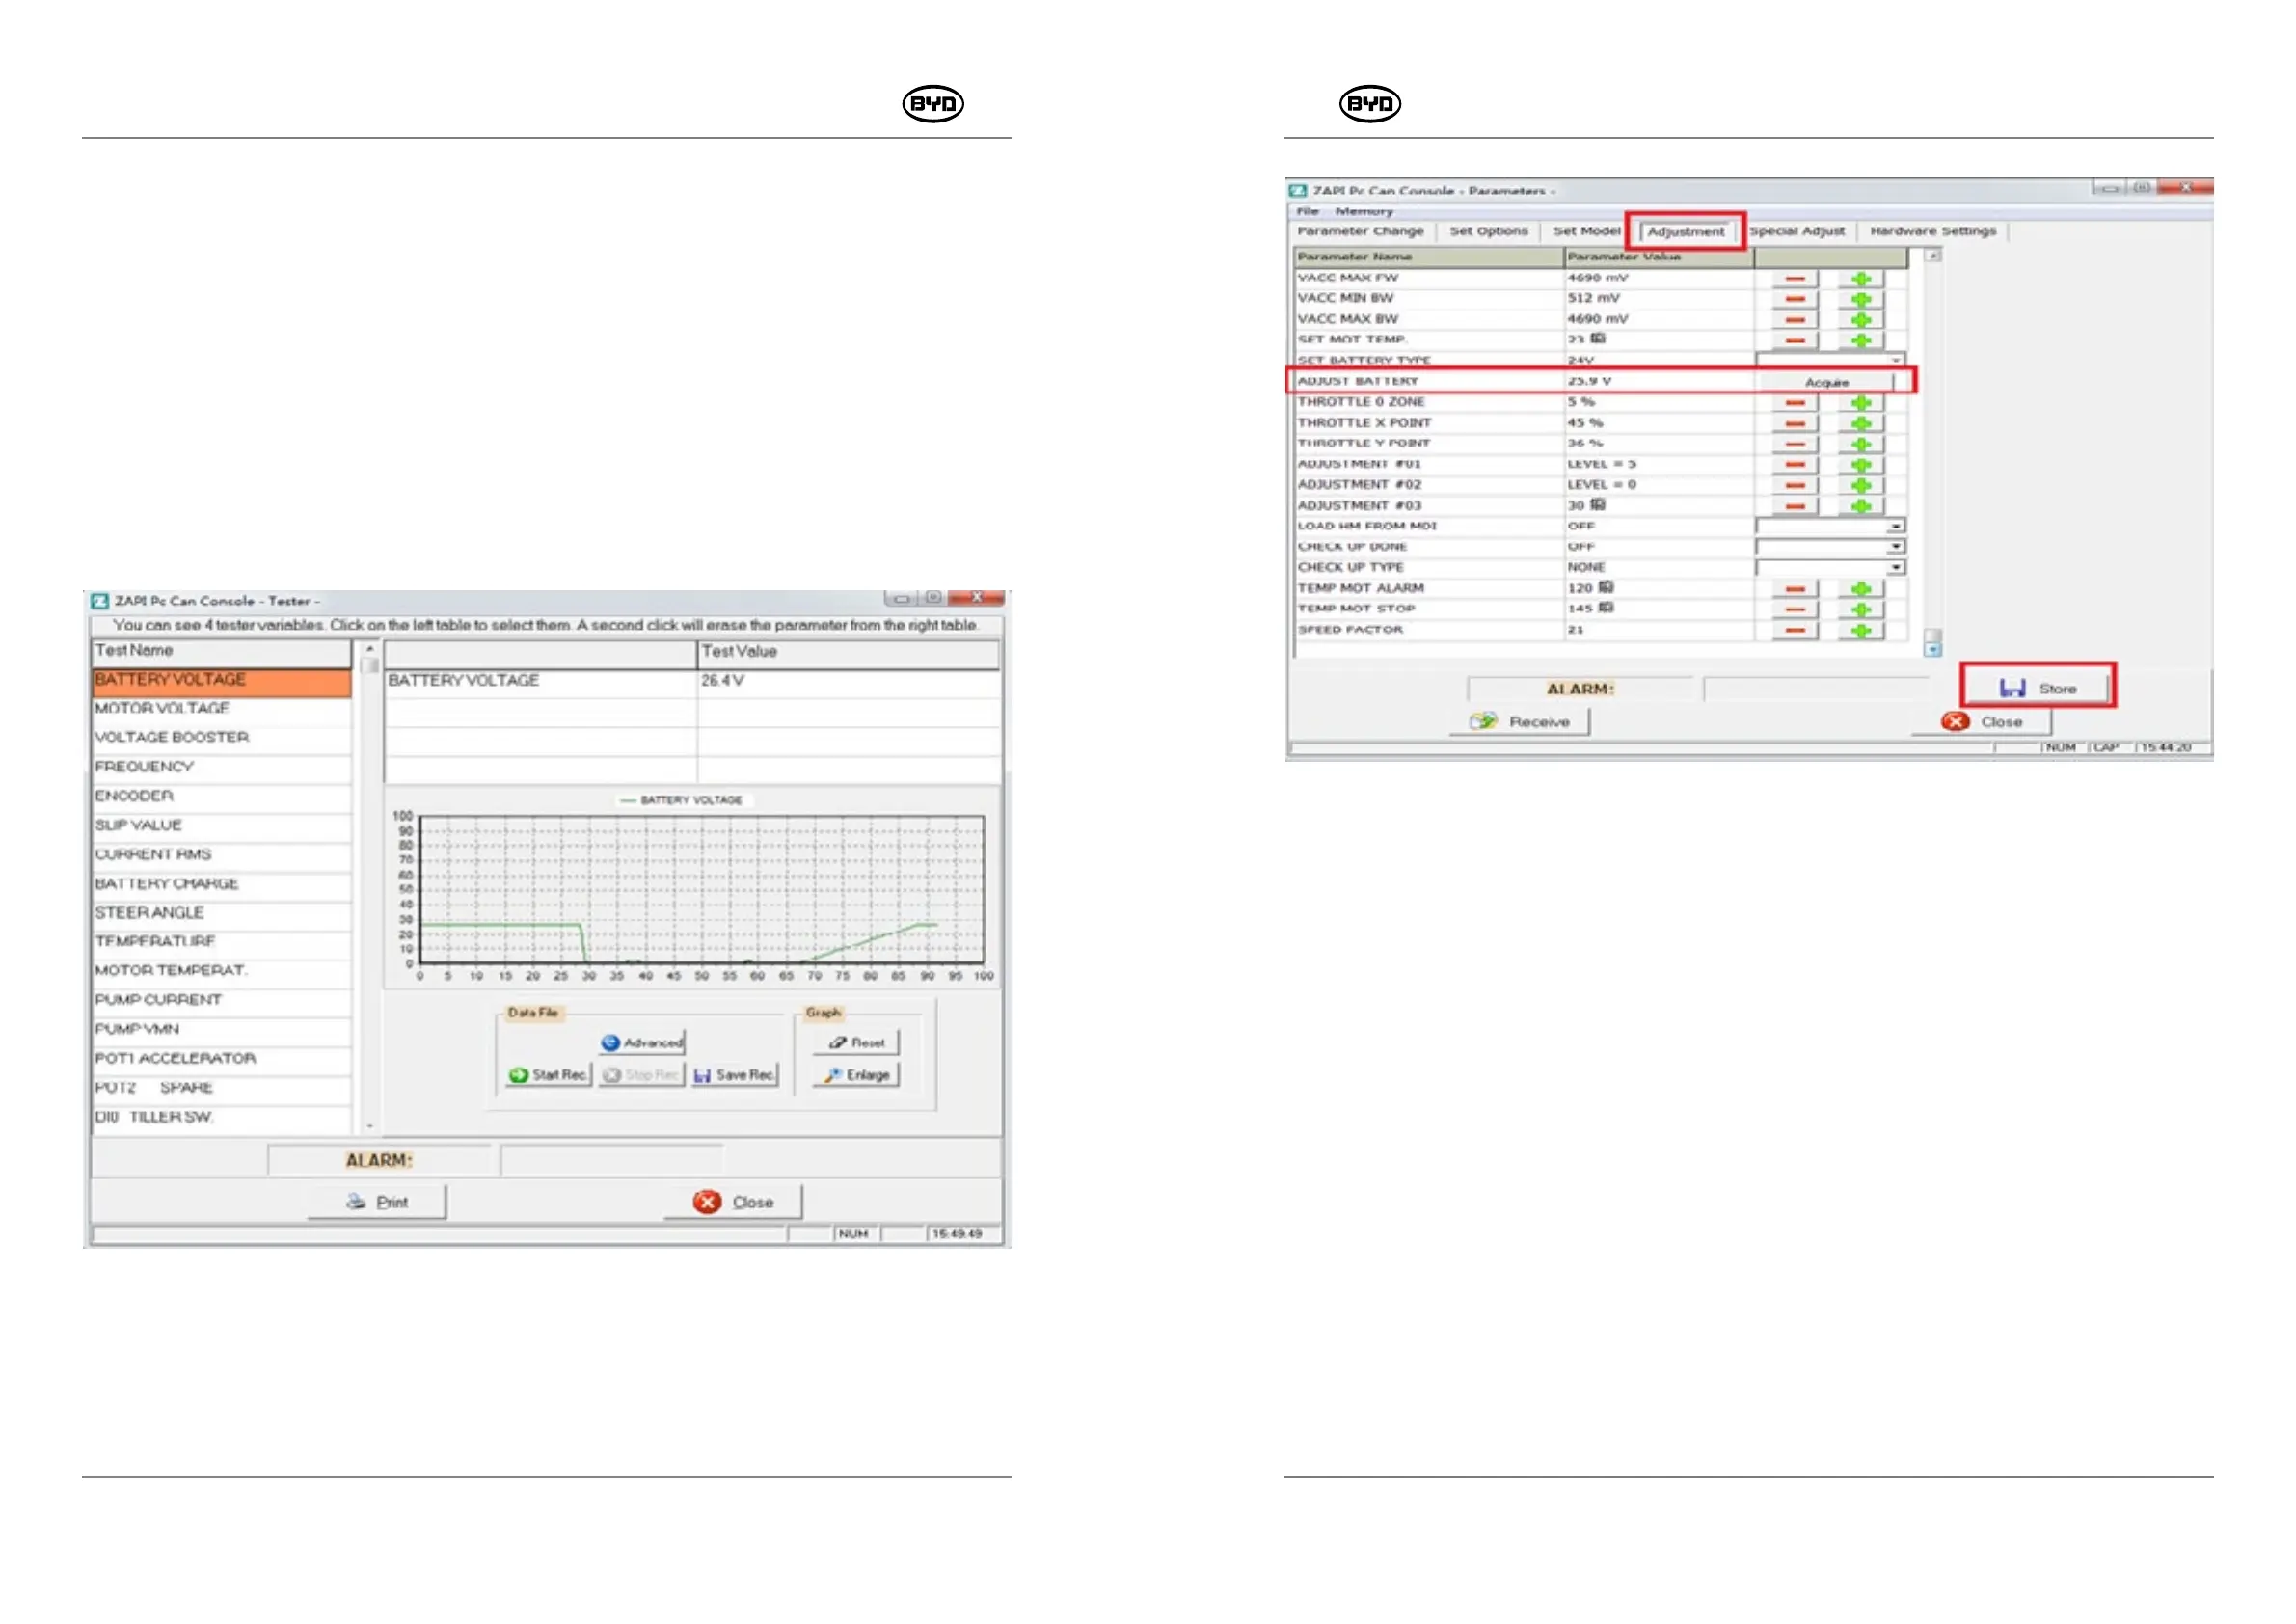
Task: Open the CHECK UP DONE dropdown arrow
Action: (x=1895, y=547)
